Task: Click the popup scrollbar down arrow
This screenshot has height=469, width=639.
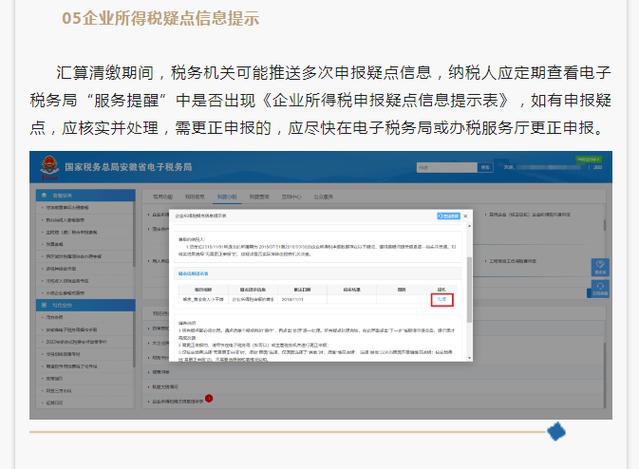Action: (x=469, y=358)
